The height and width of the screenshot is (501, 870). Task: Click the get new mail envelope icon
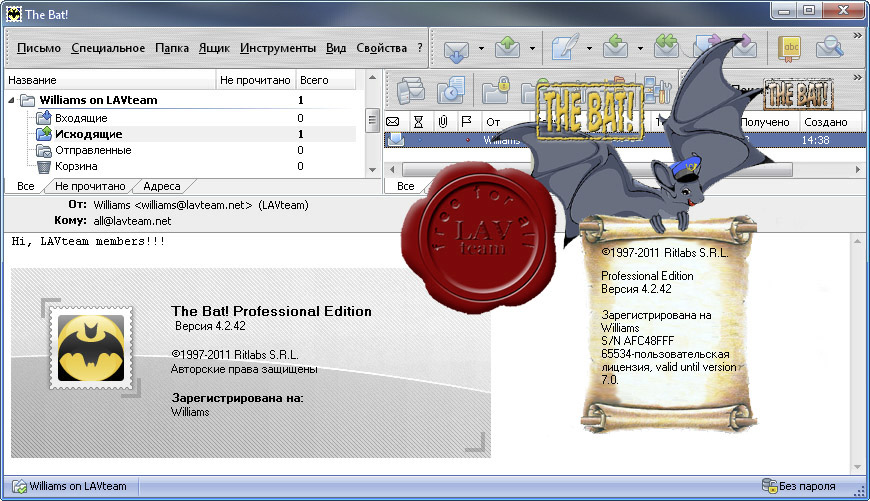(456, 50)
